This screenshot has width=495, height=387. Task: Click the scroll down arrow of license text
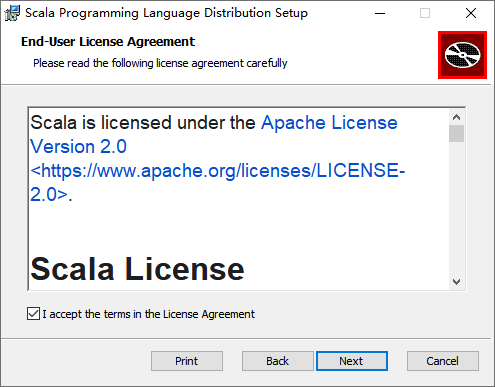point(456,282)
